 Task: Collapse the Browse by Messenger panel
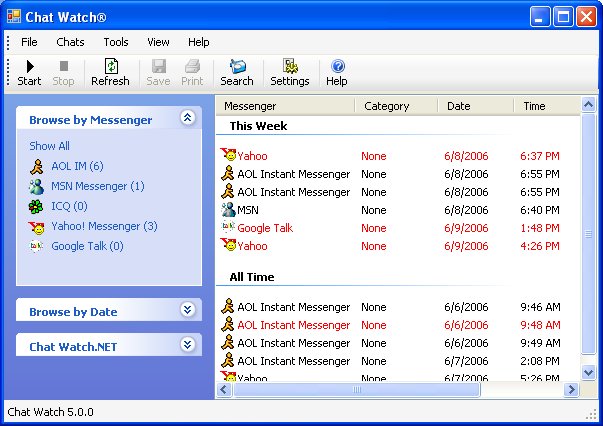click(187, 117)
